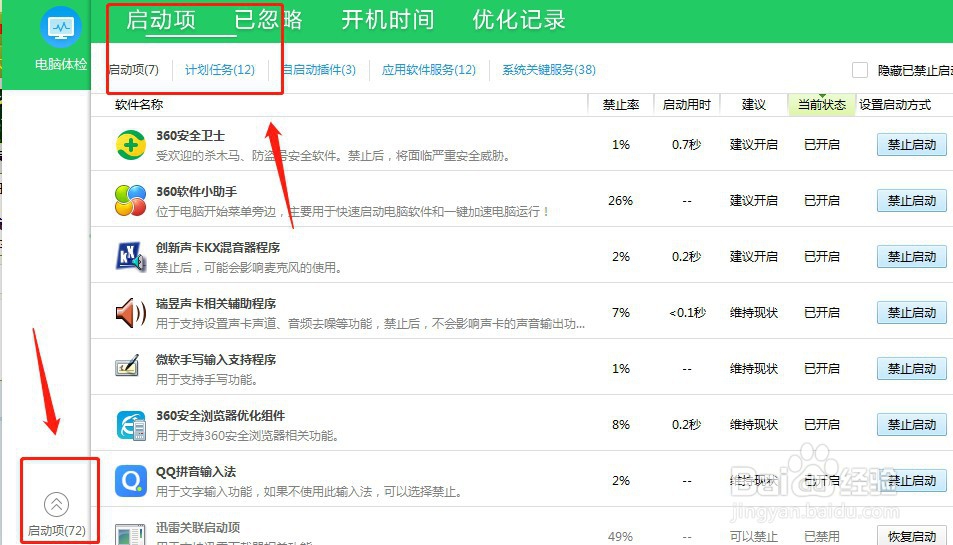Click 已开启 status in 360软件小助手 row
Image resolution: width=953 pixels, height=545 pixels.
822,201
